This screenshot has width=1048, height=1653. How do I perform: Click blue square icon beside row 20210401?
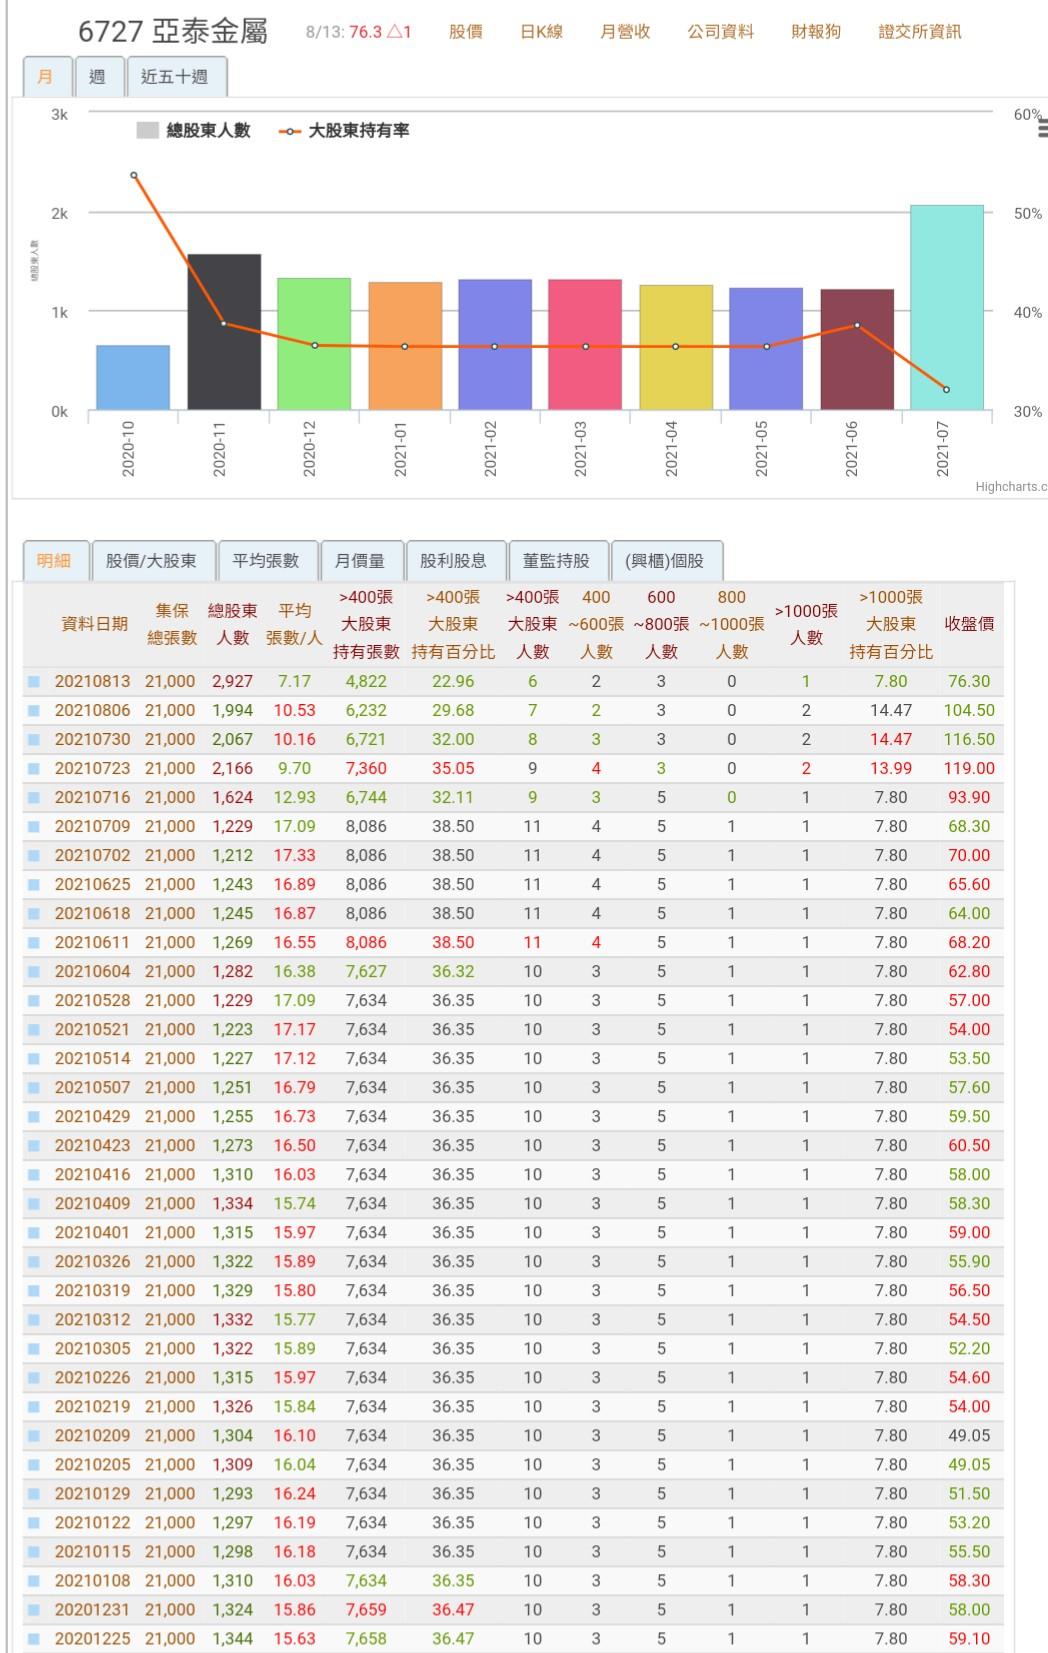point(34,1233)
